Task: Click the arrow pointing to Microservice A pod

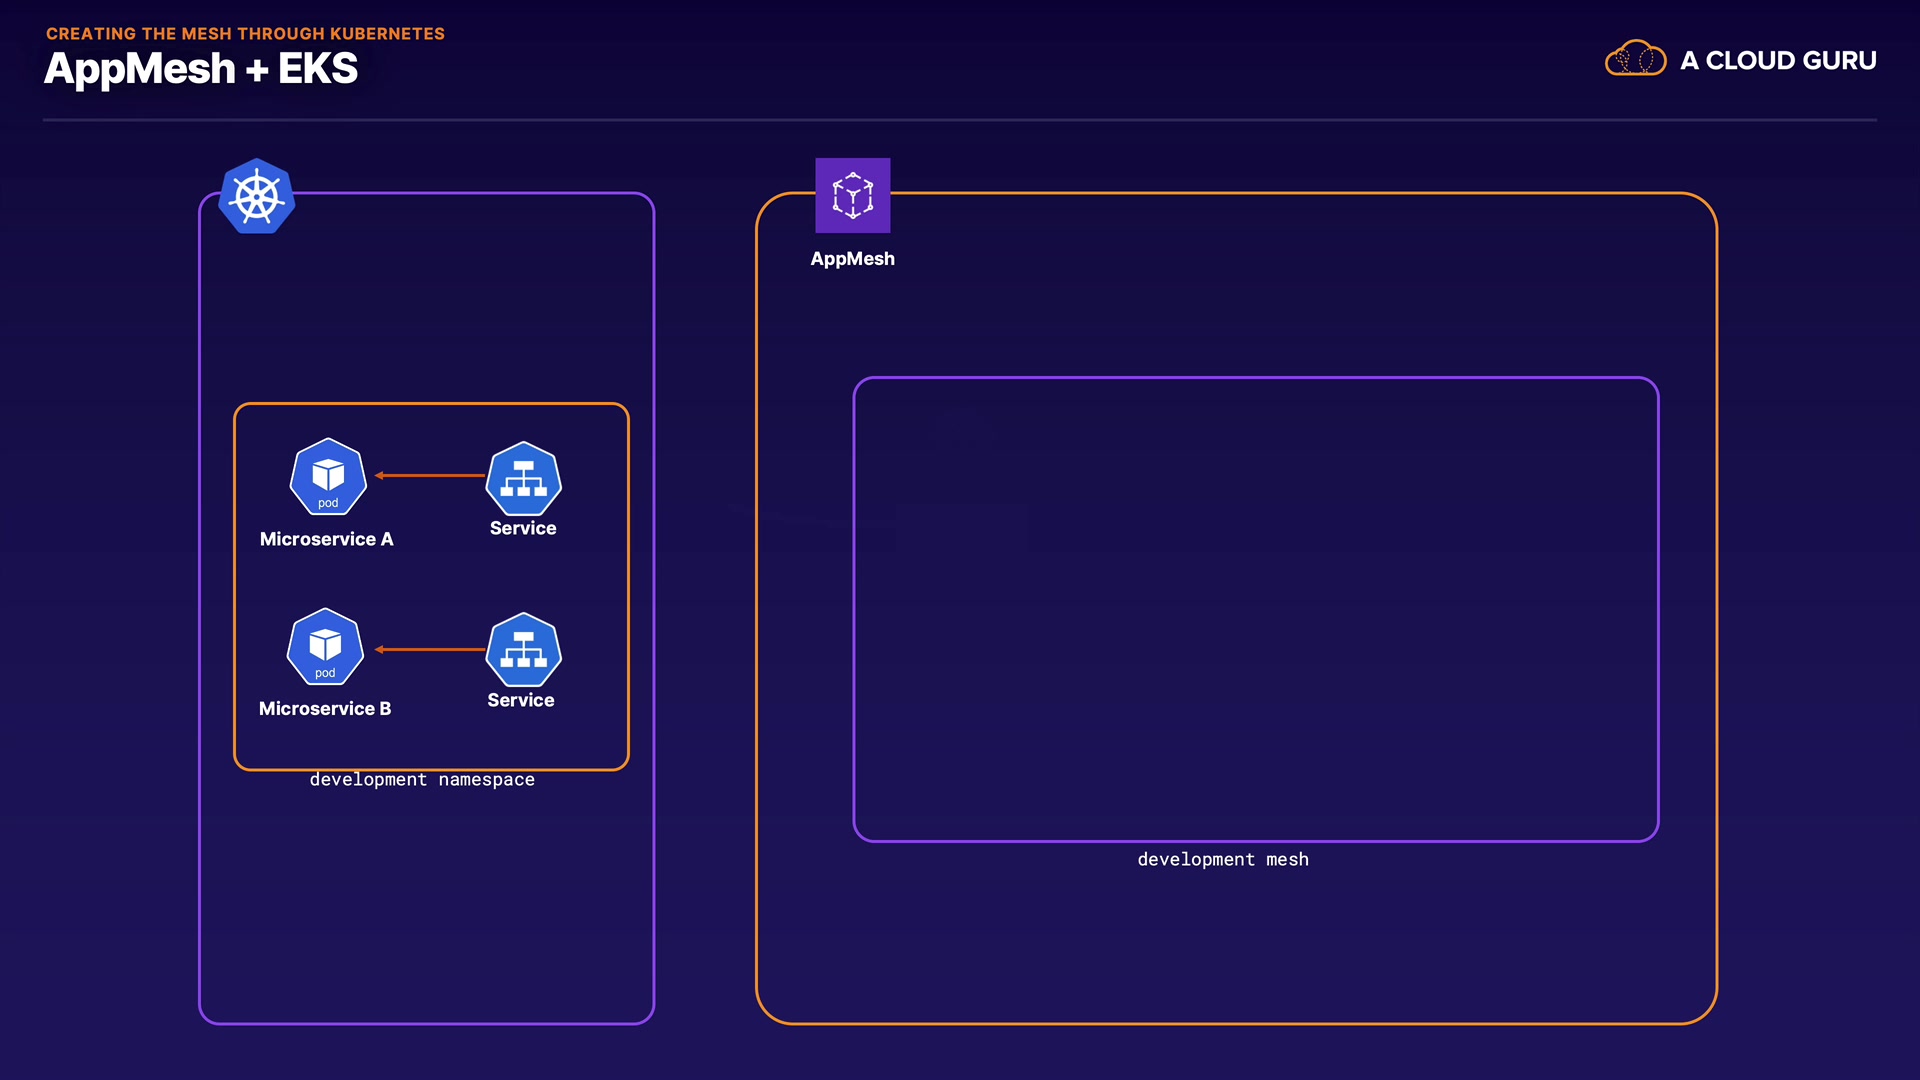Action: point(429,476)
